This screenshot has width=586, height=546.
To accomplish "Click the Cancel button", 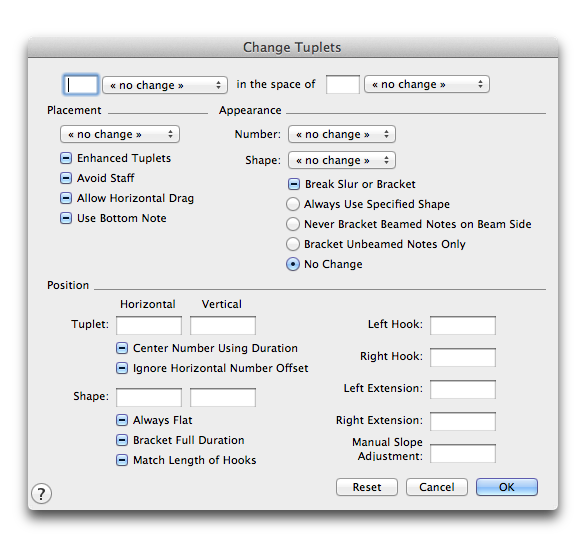I will tap(437, 487).
